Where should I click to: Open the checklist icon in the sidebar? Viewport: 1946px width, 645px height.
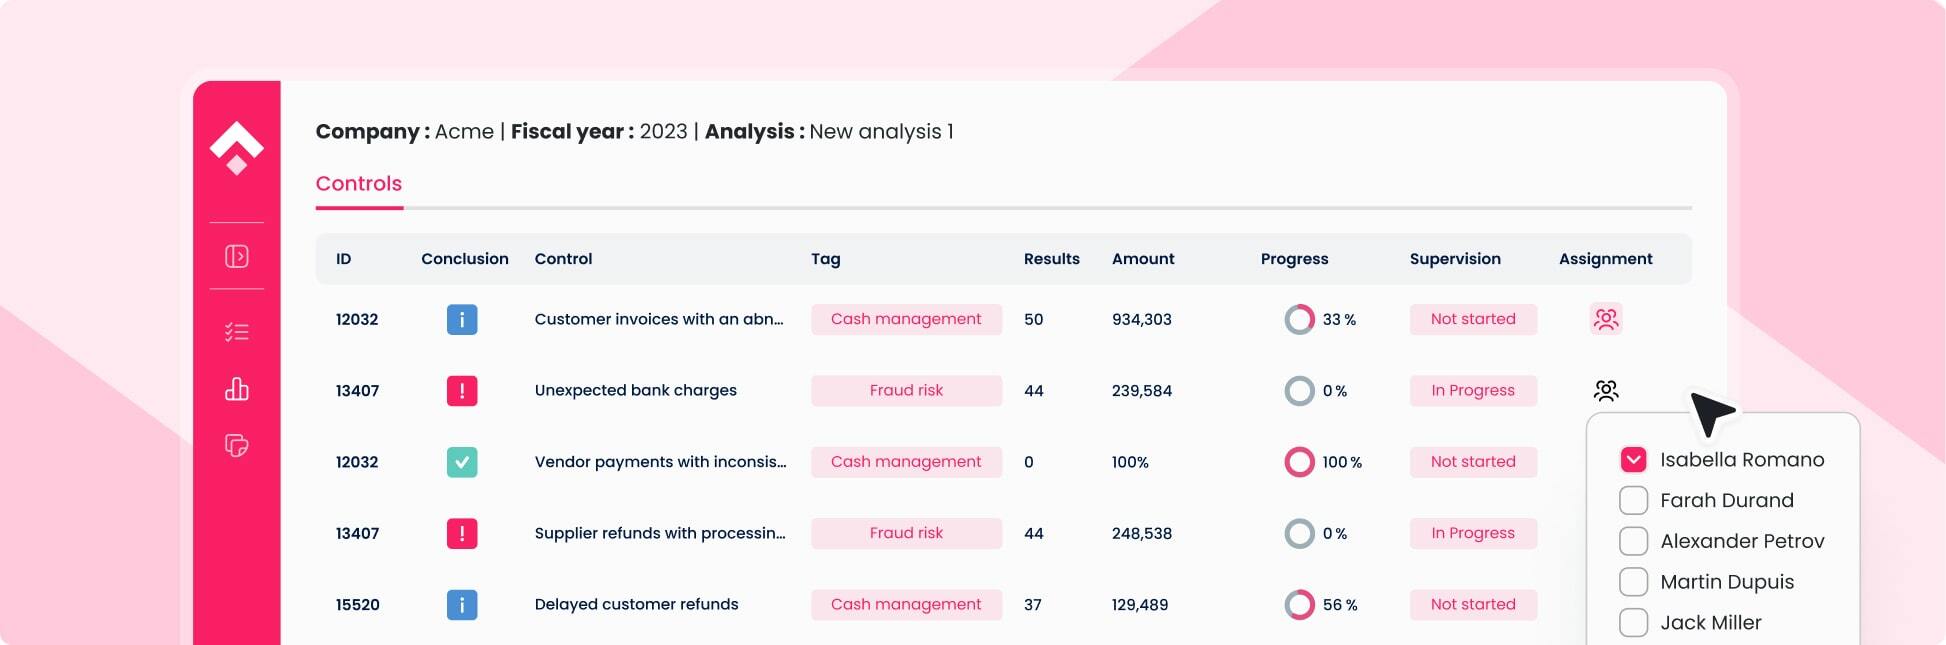(236, 332)
